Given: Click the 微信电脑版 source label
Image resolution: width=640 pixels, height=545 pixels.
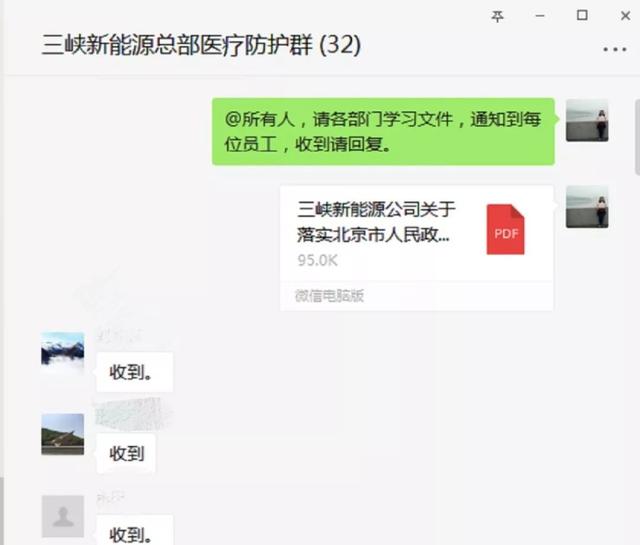Looking at the screenshot, I should point(329,296).
